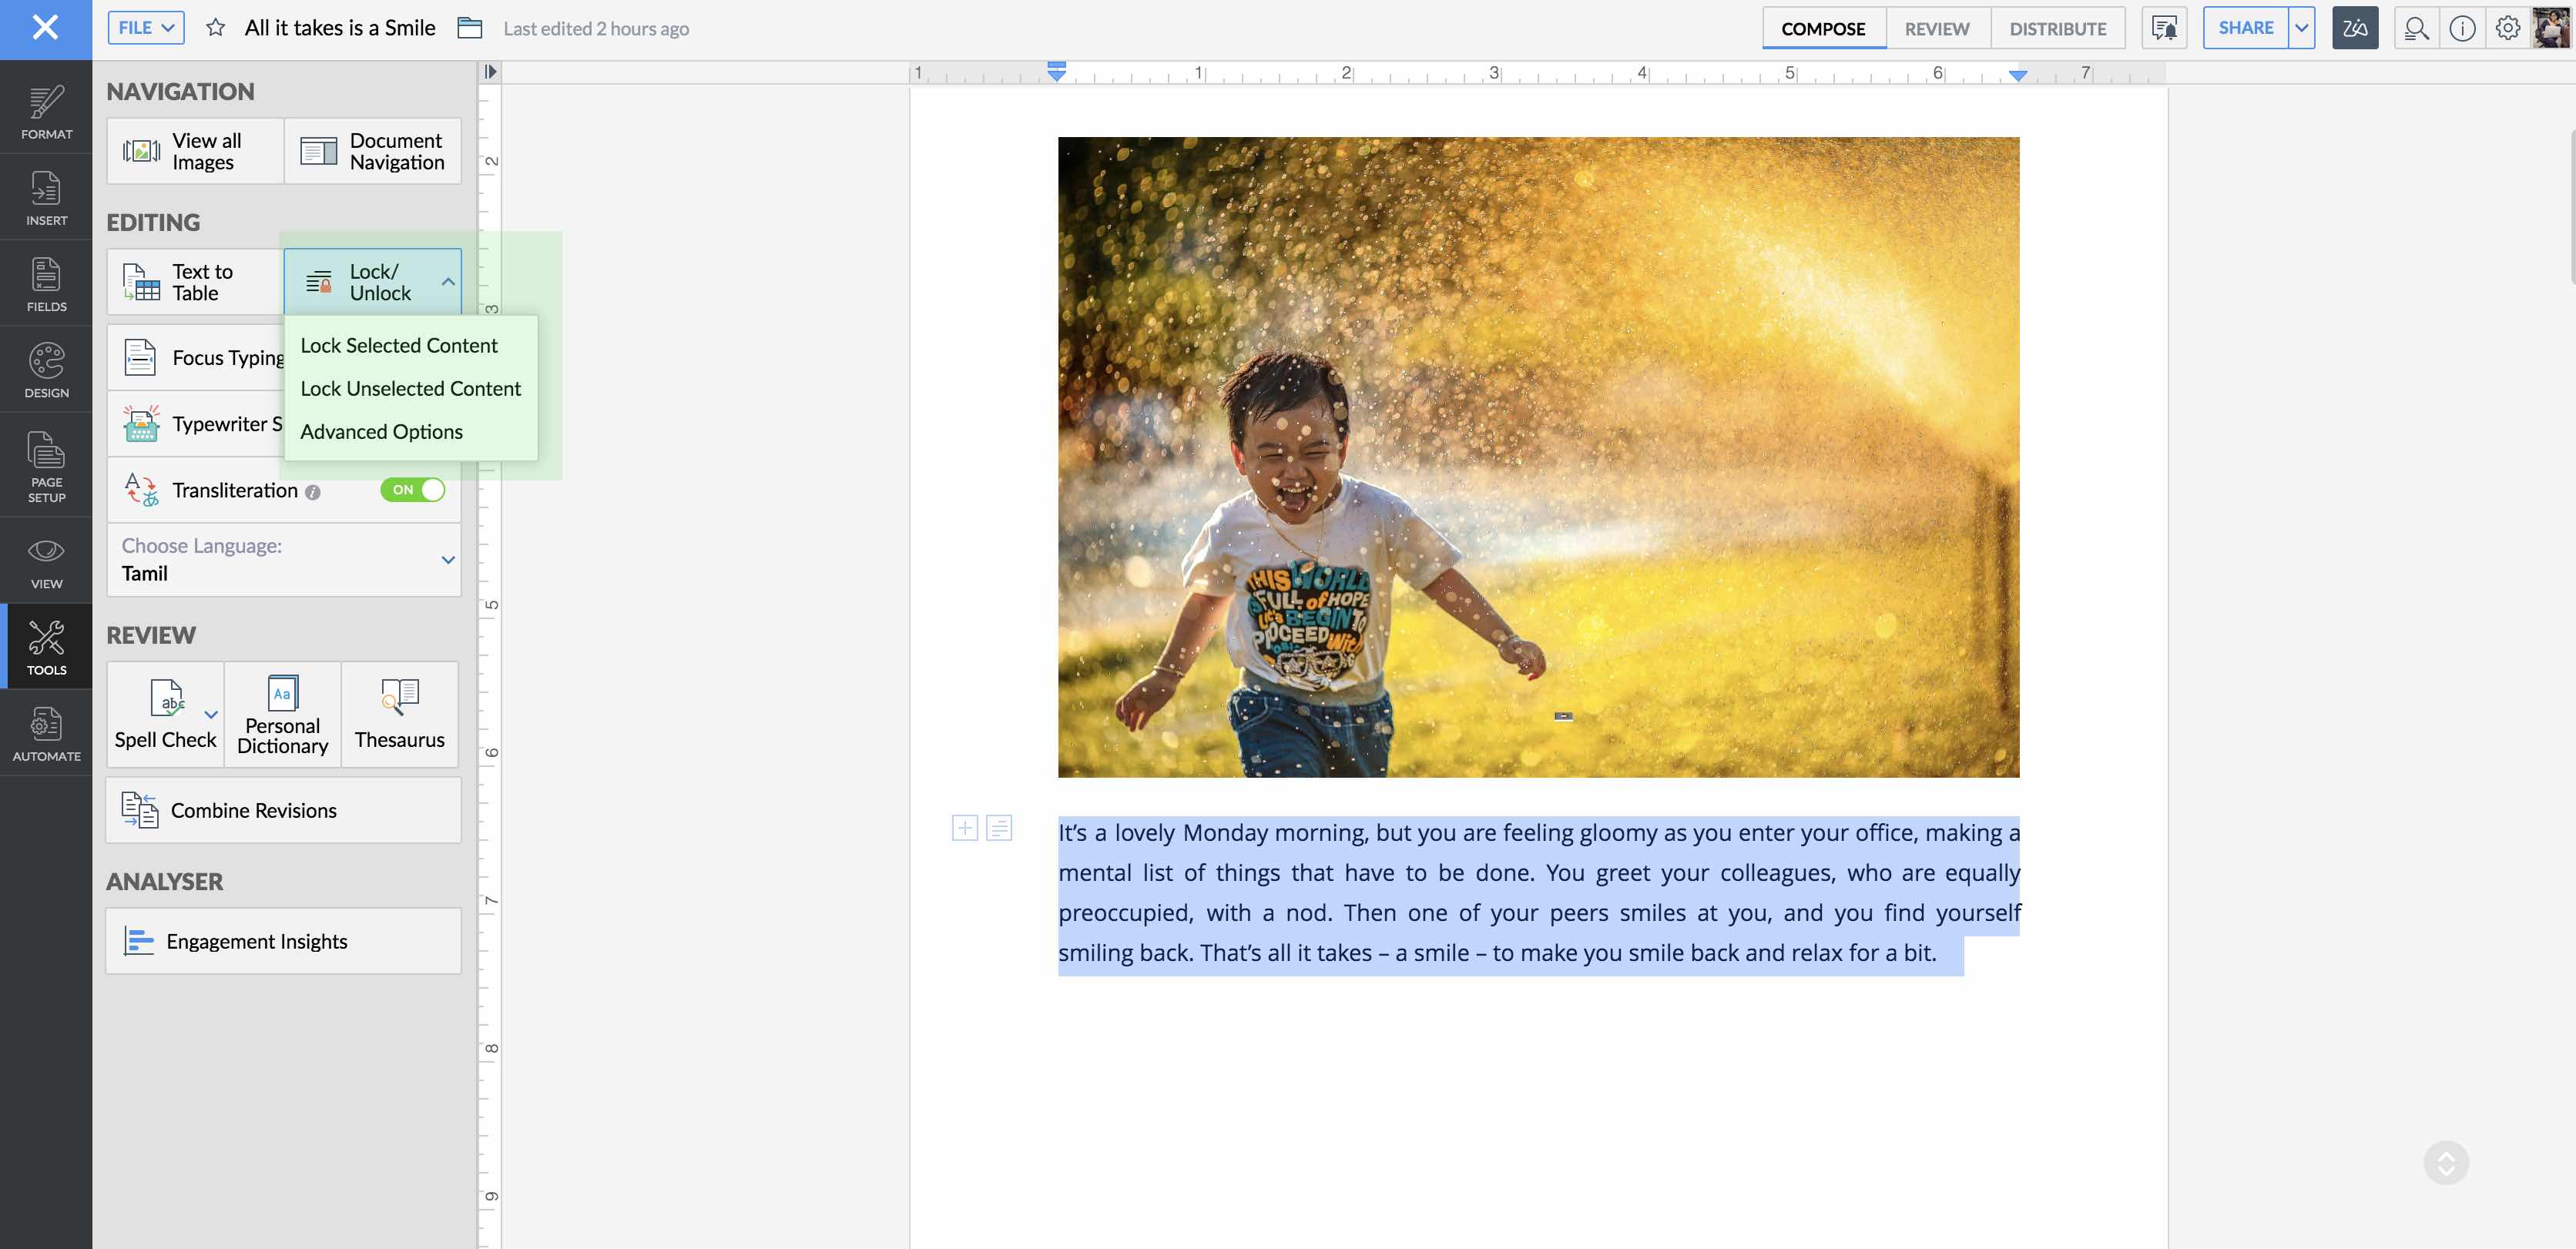Open the settings gear icon
The image size is (2576, 1249).
2507,28
